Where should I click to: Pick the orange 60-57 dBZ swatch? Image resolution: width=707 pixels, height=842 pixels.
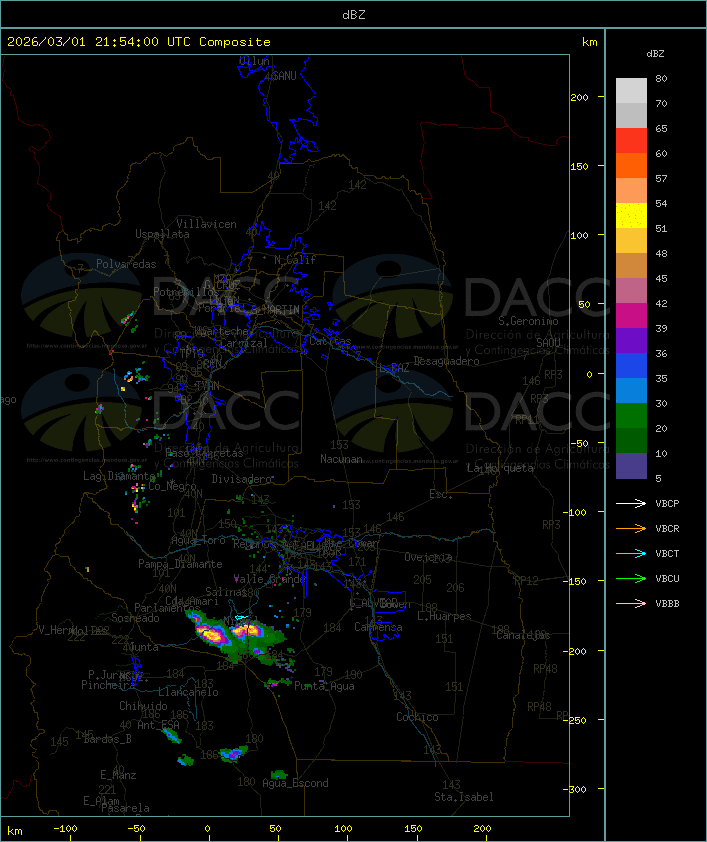pyautogui.click(x=631, y=165)
